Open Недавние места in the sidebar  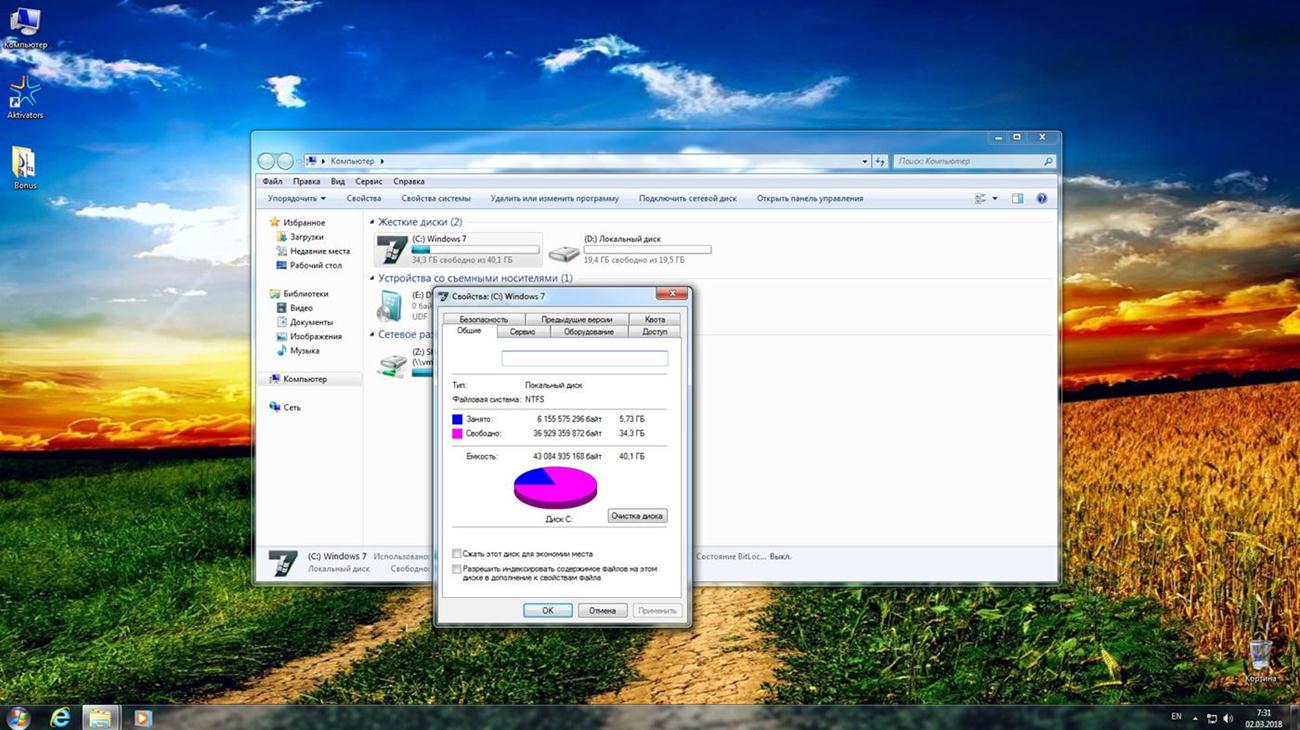312,251
